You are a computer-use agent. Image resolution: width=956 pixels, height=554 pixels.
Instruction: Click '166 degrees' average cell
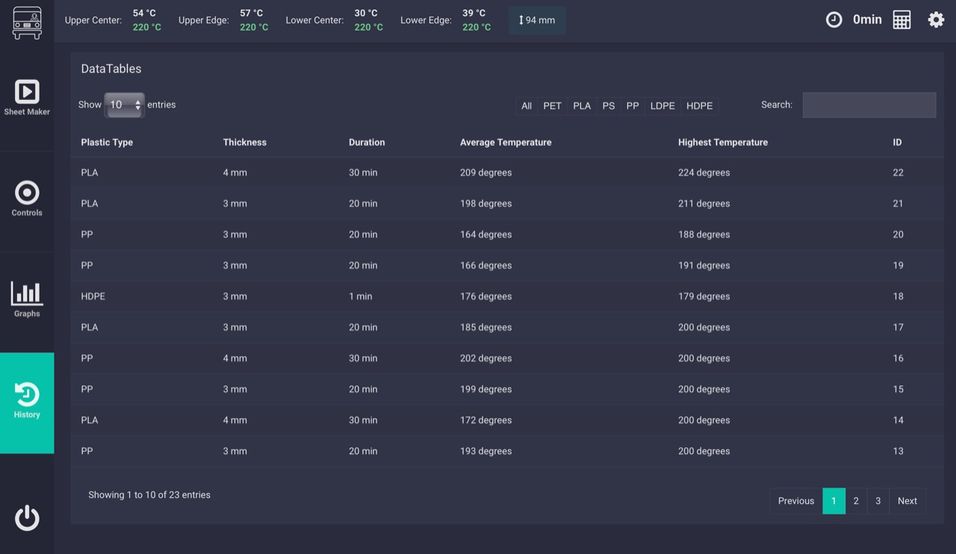486,266
